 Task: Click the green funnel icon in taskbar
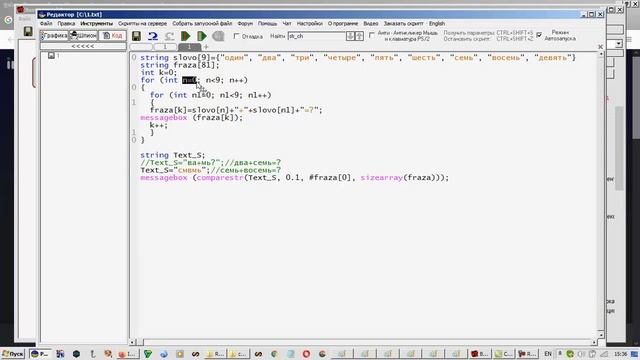coord(148,354)
